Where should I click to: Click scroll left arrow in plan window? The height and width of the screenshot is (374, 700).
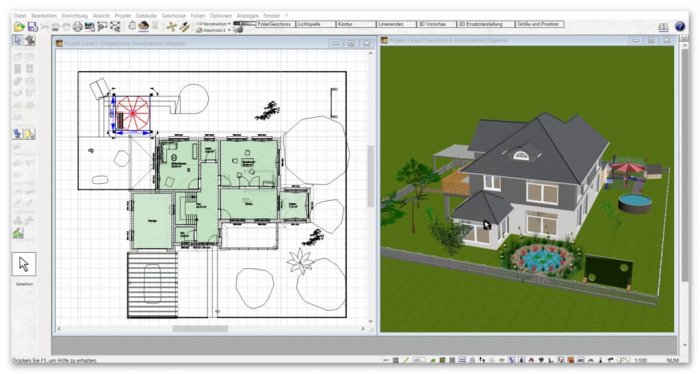point(59,328)
